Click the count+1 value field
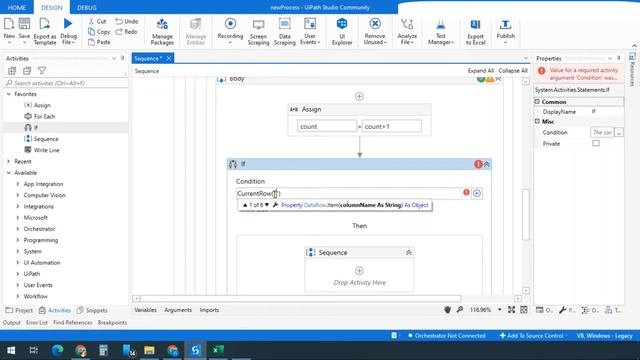 (392, 126)
